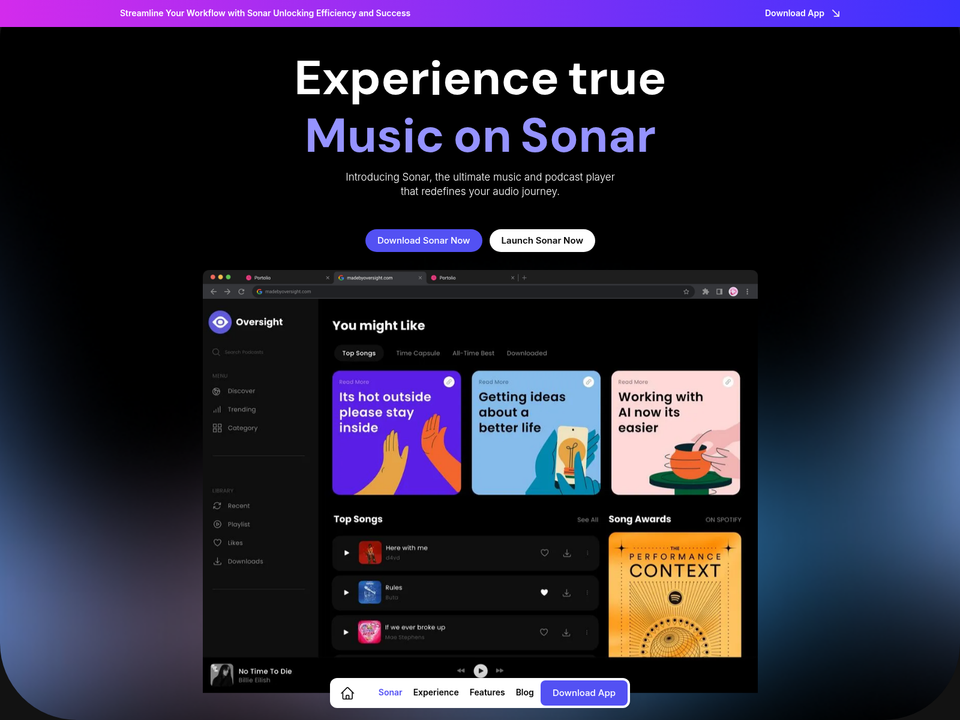Click Download Sonar Now button
Image resolution: width=960 pixels, height=720 pixels.
pos(424,241)
